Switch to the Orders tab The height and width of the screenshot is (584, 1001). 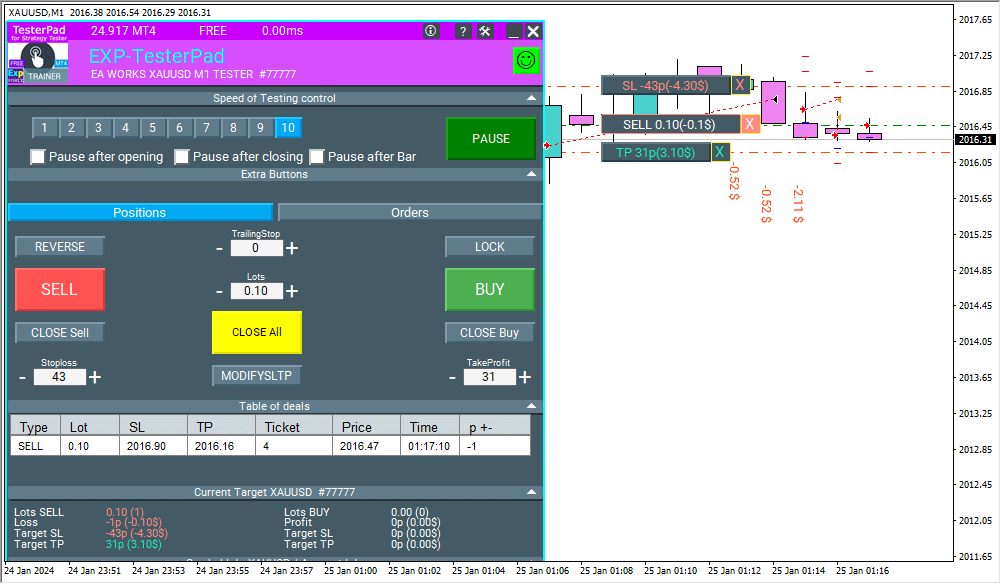[x=410, y=212]
